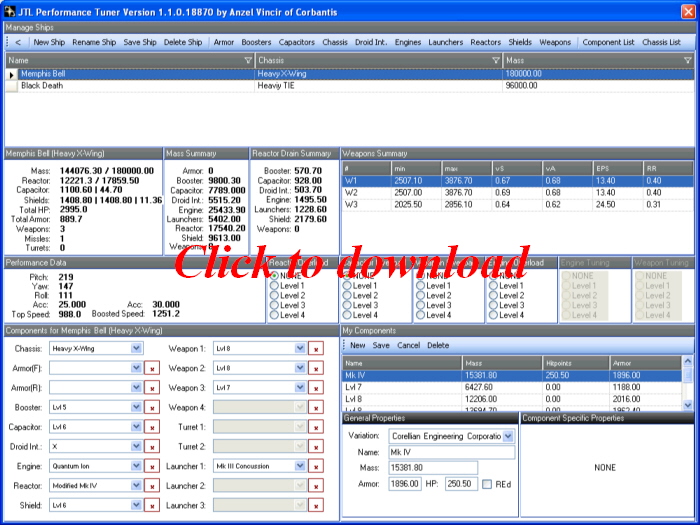Open the Chassis Heavy X-Wing dropdown
This screenshot has width=700, height=525.
click(136, 348)
